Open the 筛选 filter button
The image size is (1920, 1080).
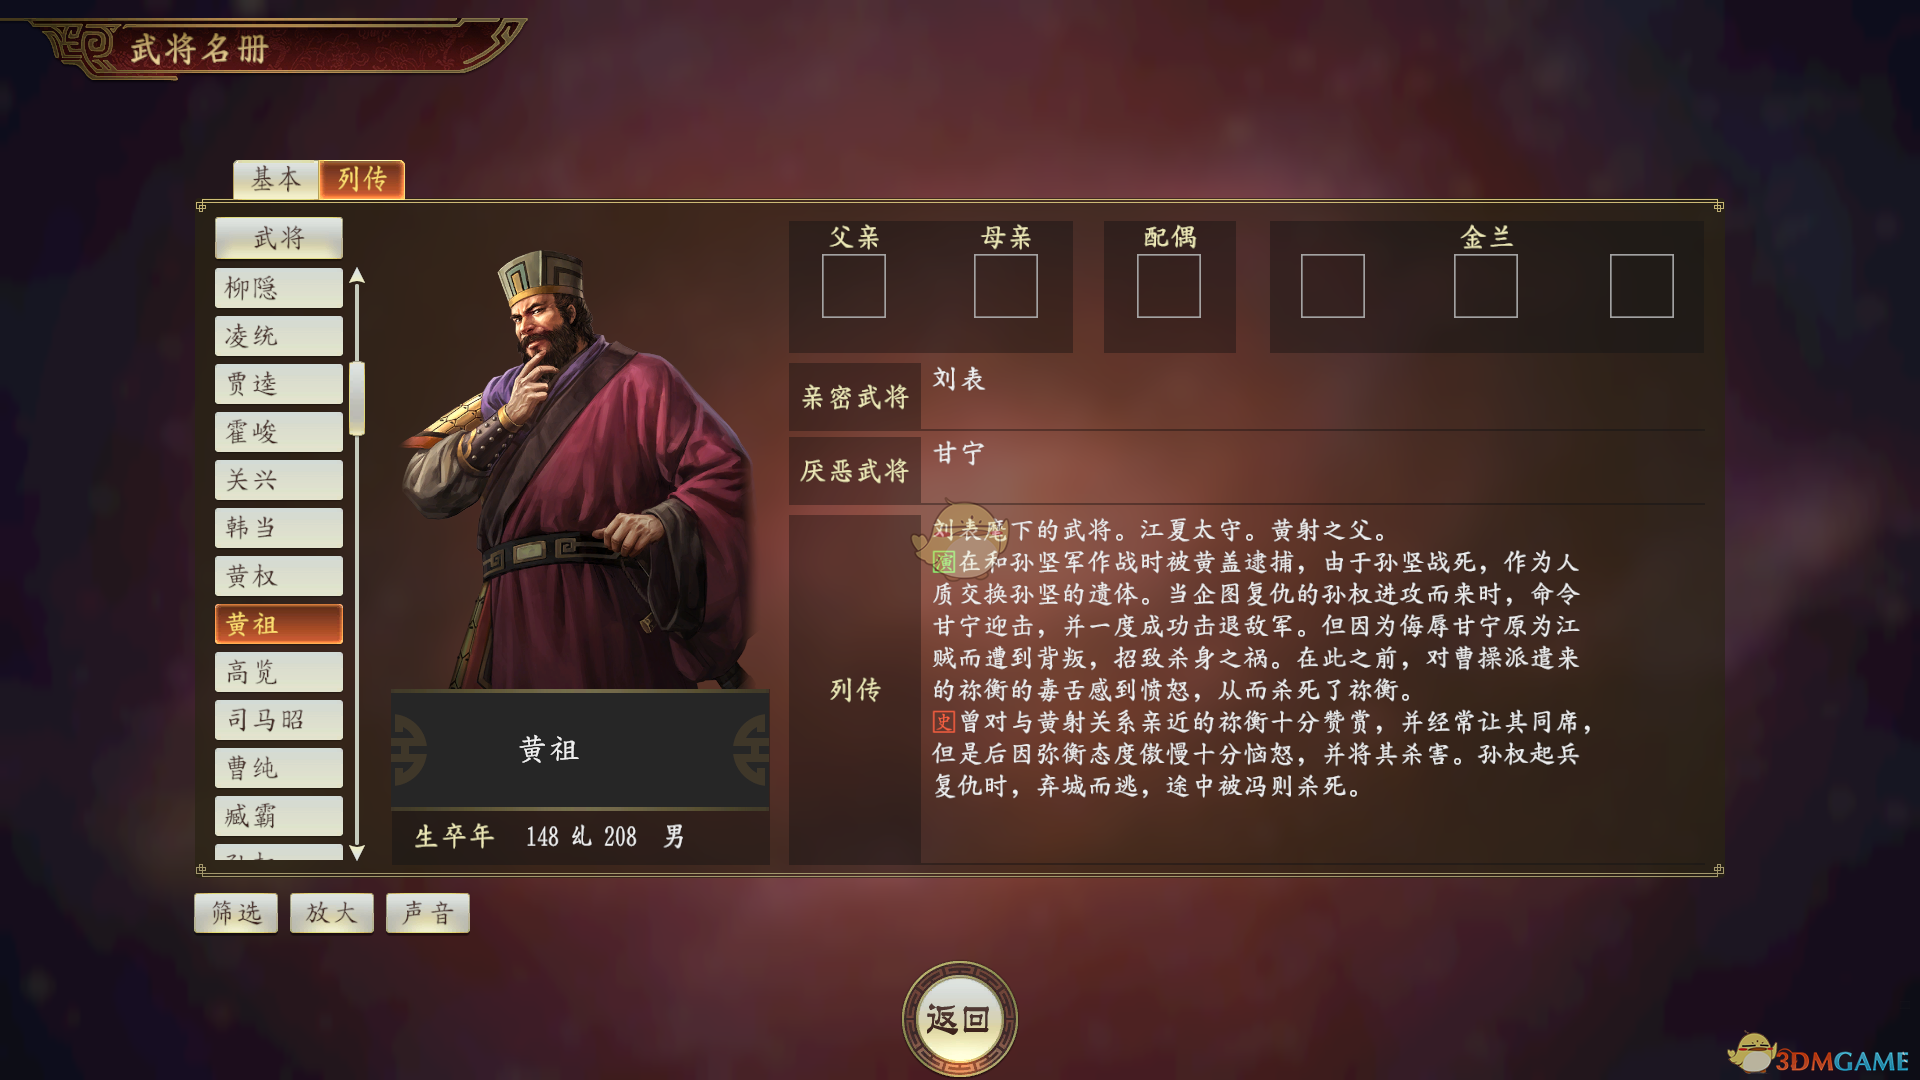236,913
